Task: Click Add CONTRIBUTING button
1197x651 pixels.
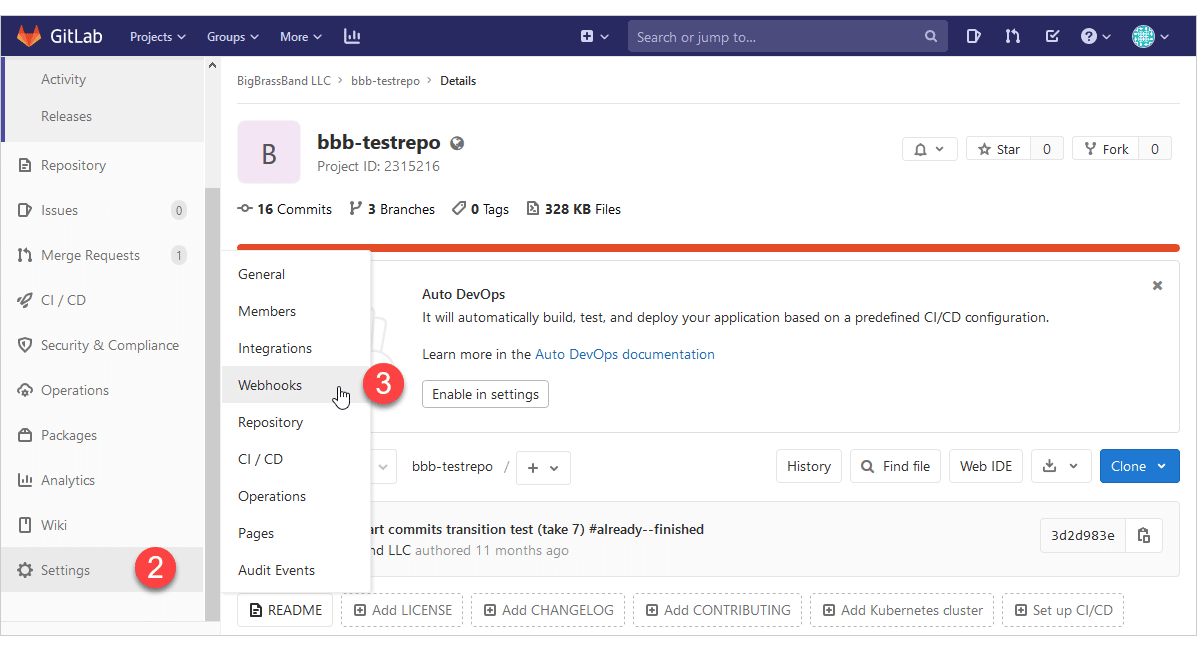Action: point(718,610)
